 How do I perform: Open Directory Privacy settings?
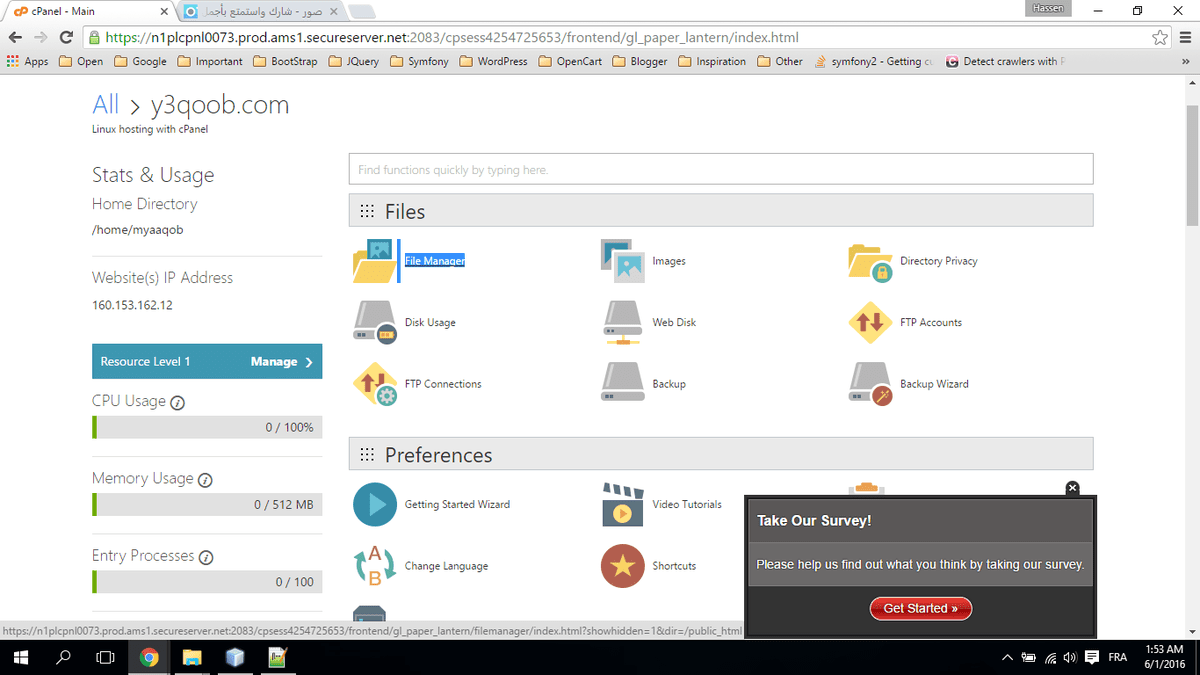pos(940,260)
